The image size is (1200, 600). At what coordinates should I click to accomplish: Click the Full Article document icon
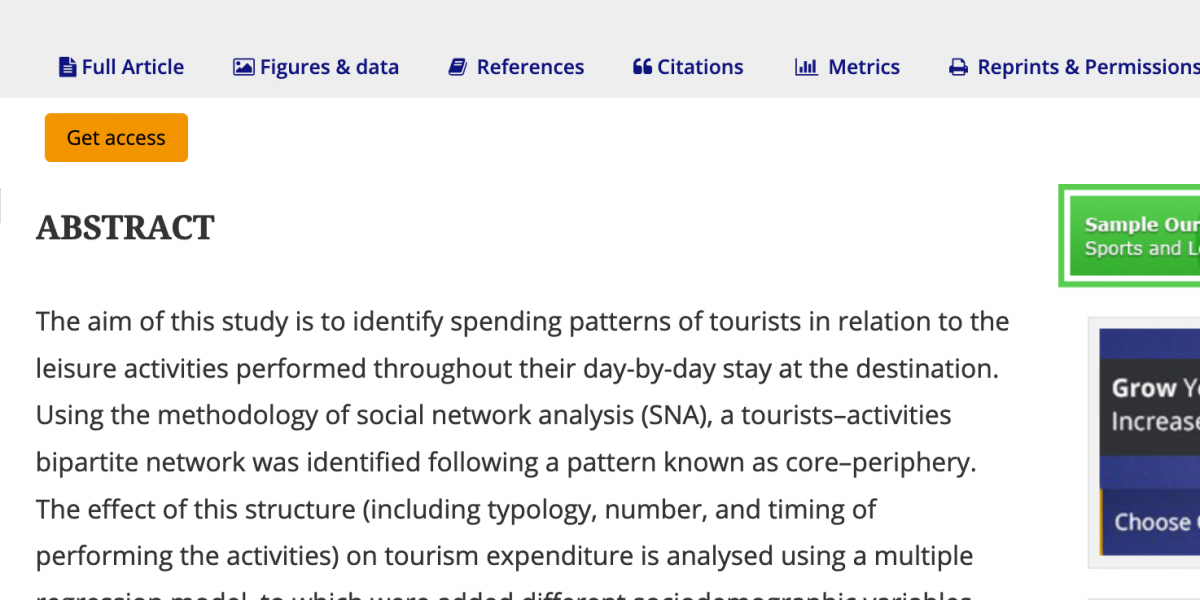tap(67, 67)
